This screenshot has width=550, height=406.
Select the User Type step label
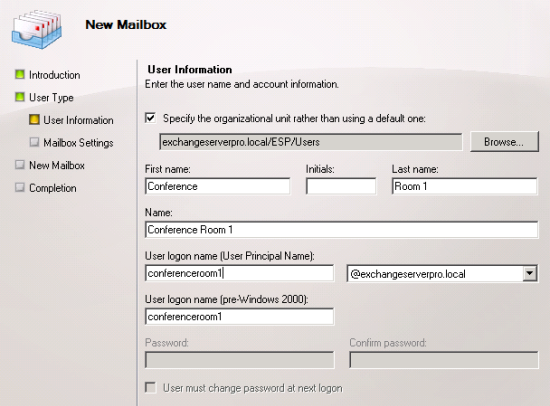(51, 97)
